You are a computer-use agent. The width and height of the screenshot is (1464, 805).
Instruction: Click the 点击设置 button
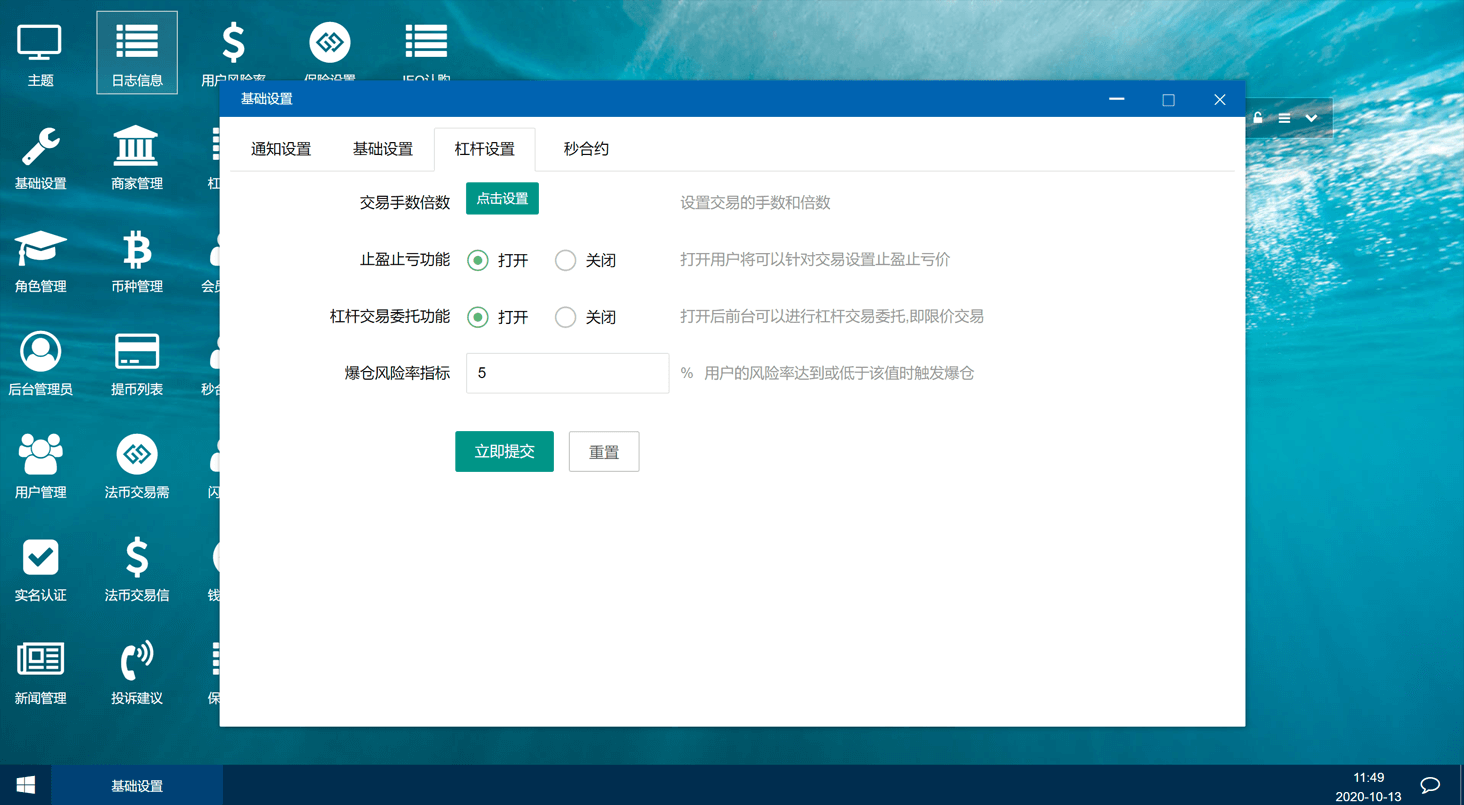point(502,198)
